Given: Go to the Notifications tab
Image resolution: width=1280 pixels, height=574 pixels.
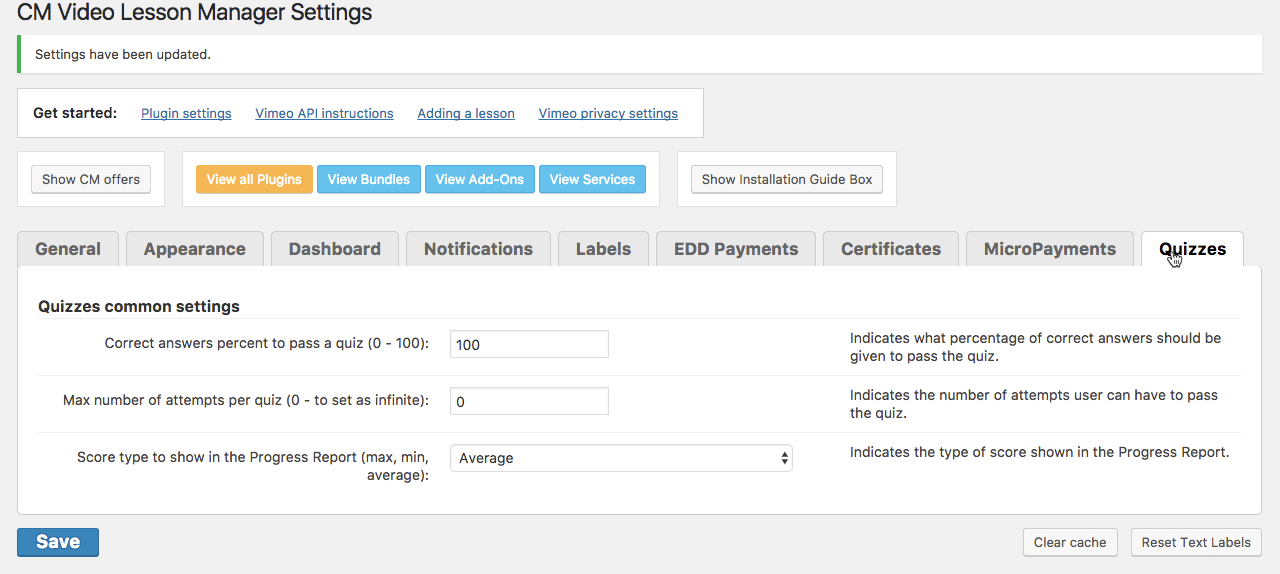Looking at the screenshot, I should [478, 249].
